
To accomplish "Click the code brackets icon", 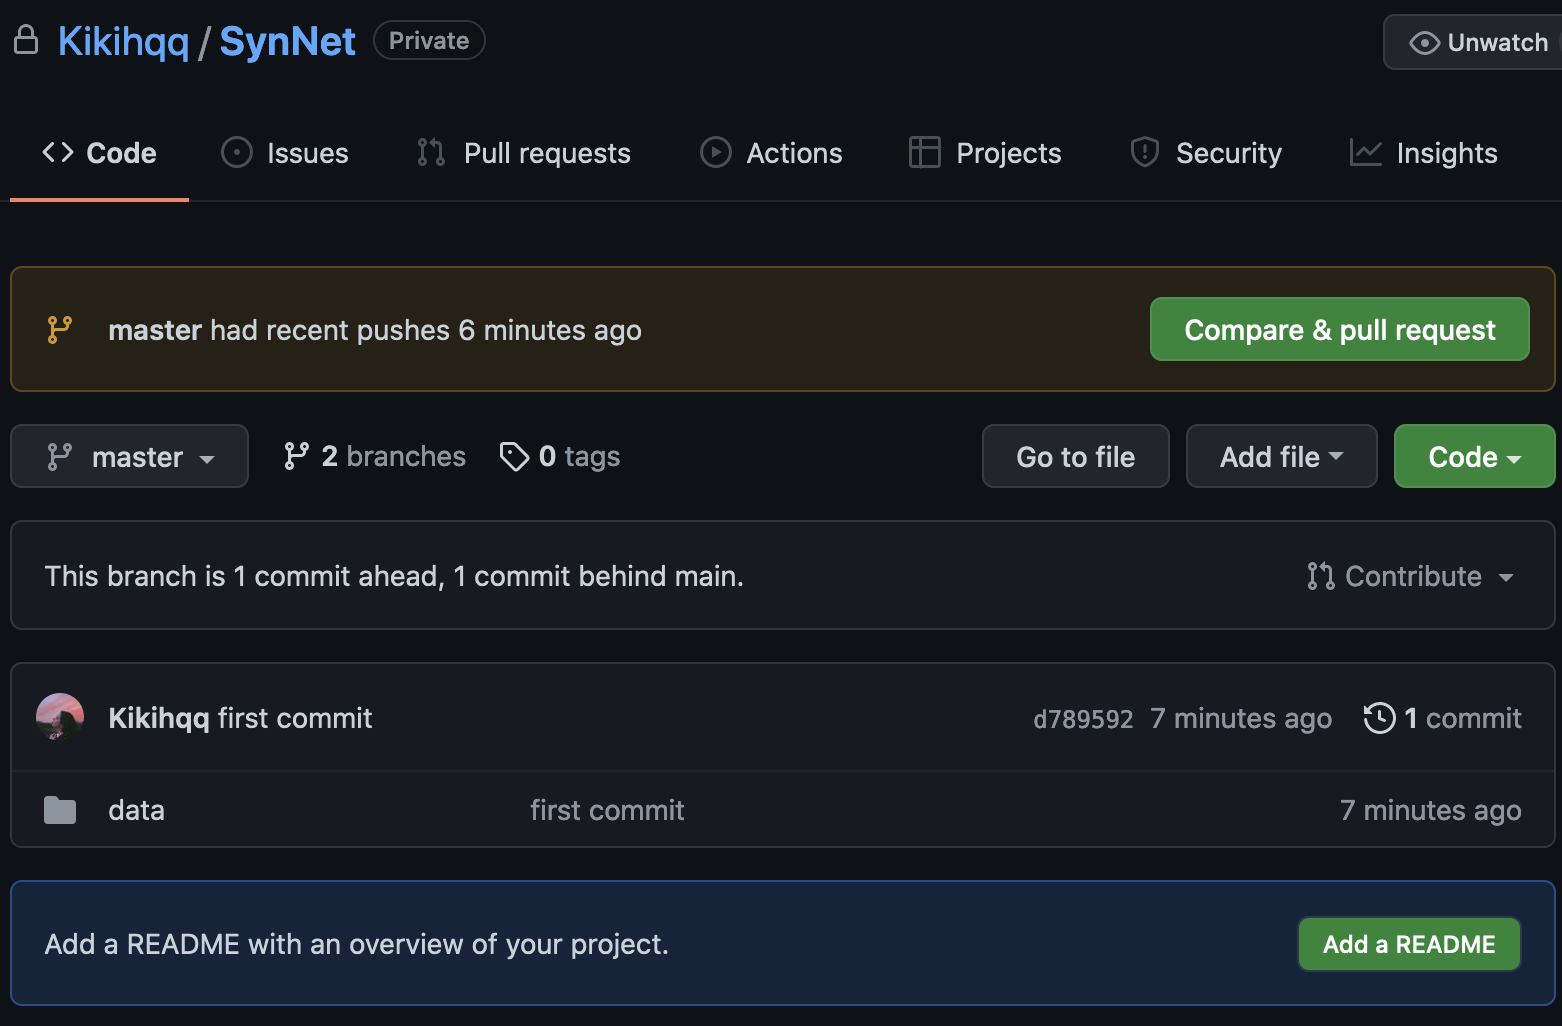I will click(58, 152).
